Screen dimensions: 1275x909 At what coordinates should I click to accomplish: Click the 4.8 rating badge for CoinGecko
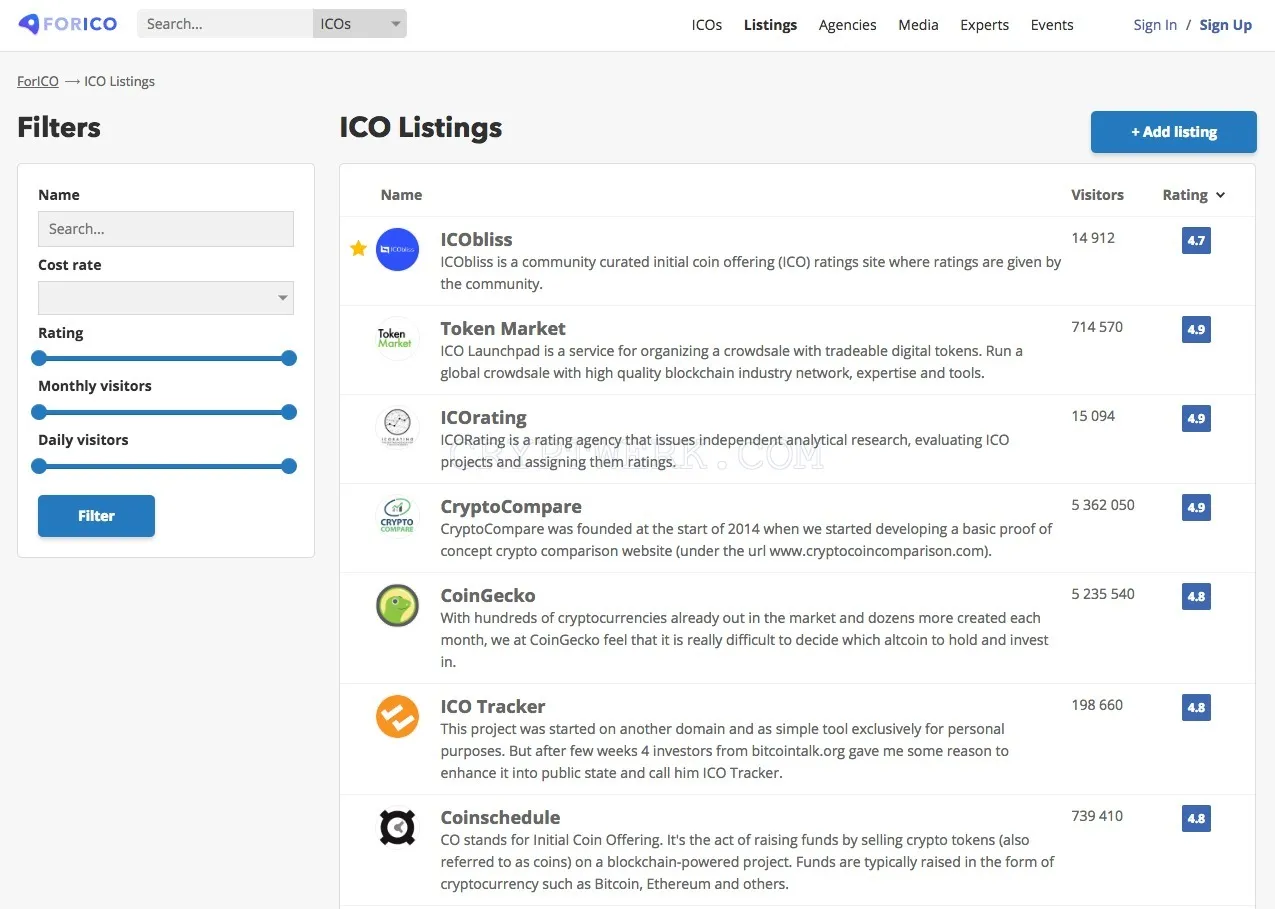1196,597
